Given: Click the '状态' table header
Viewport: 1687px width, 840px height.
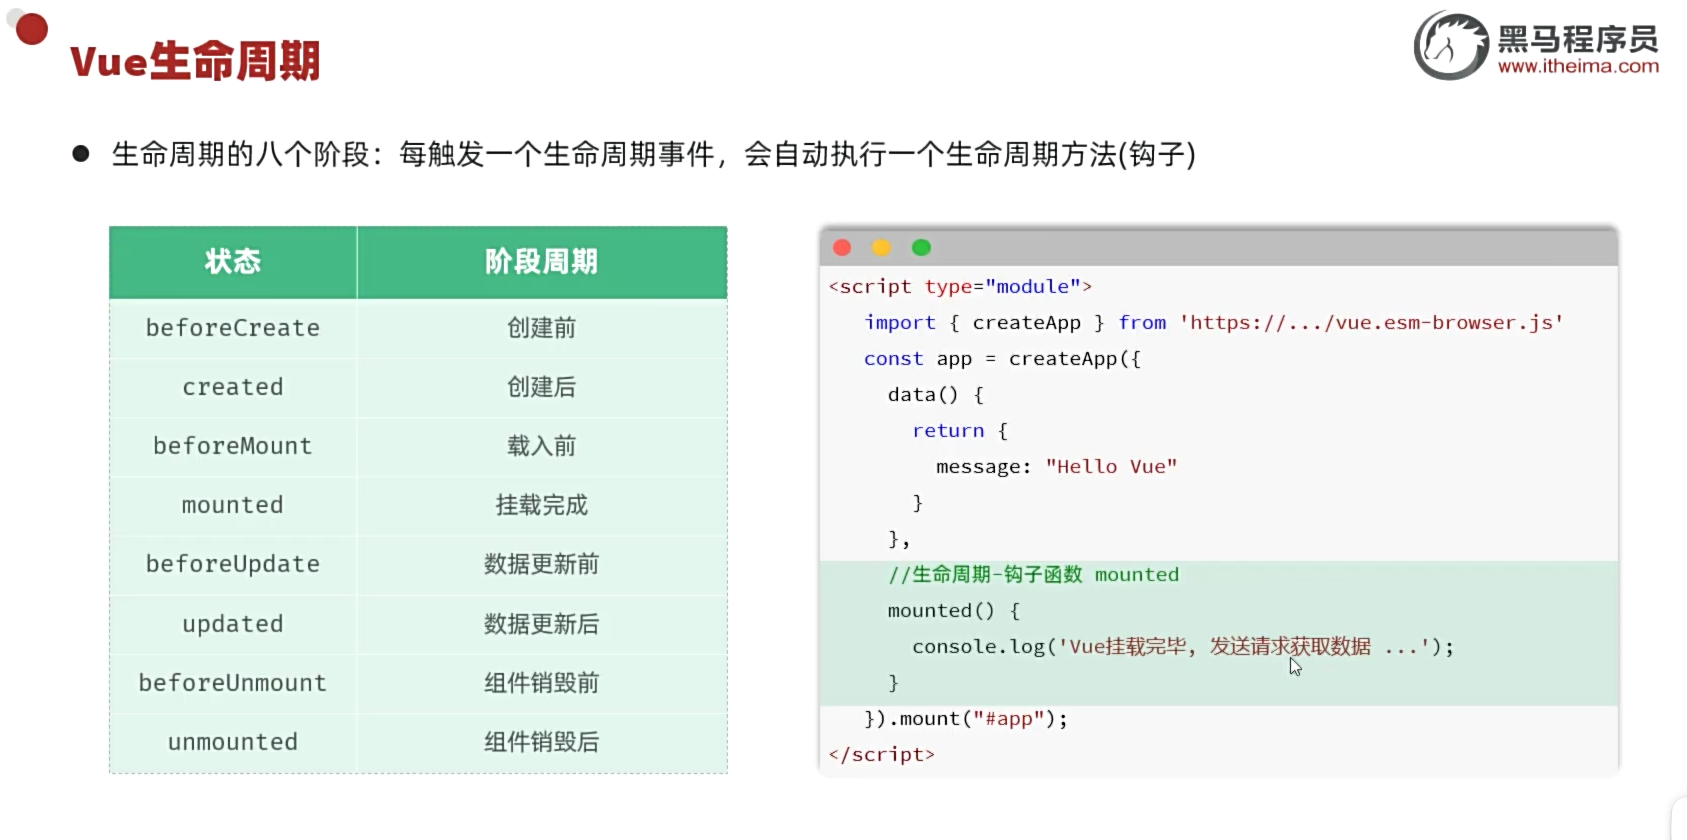Looking at the screenshot, I should [233, 262].
